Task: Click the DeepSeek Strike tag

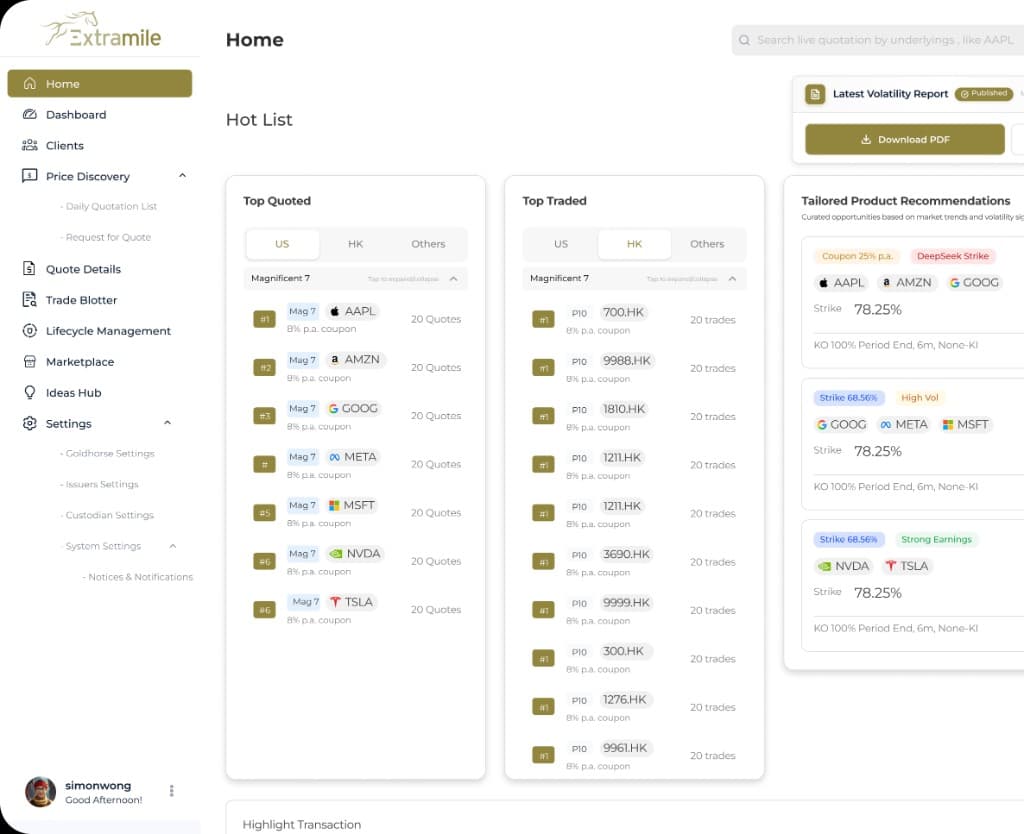Action: (952, 256)
